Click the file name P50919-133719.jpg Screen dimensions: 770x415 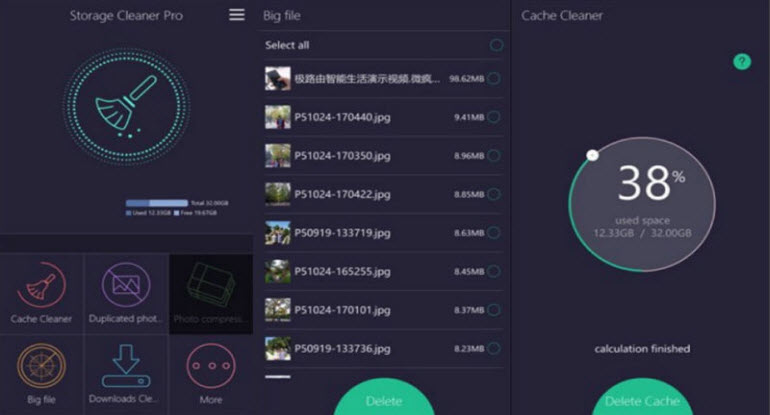[x=342, y=233]
